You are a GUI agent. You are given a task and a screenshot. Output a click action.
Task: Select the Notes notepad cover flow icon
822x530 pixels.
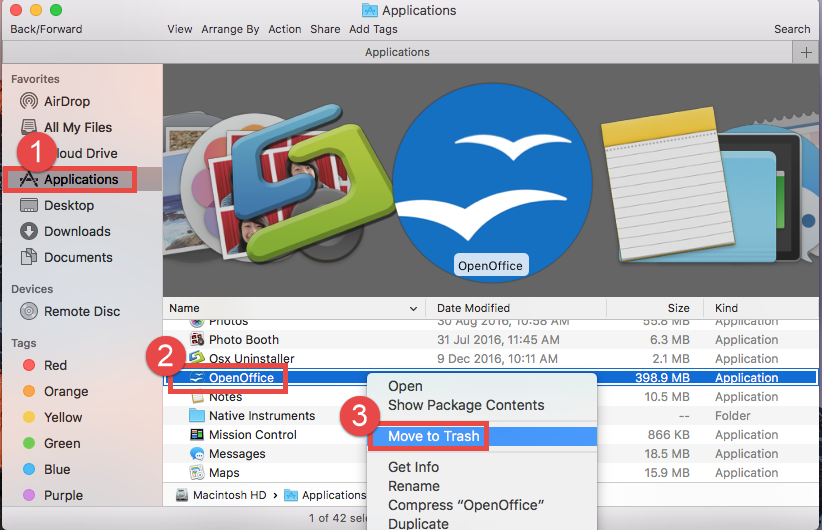666,183
